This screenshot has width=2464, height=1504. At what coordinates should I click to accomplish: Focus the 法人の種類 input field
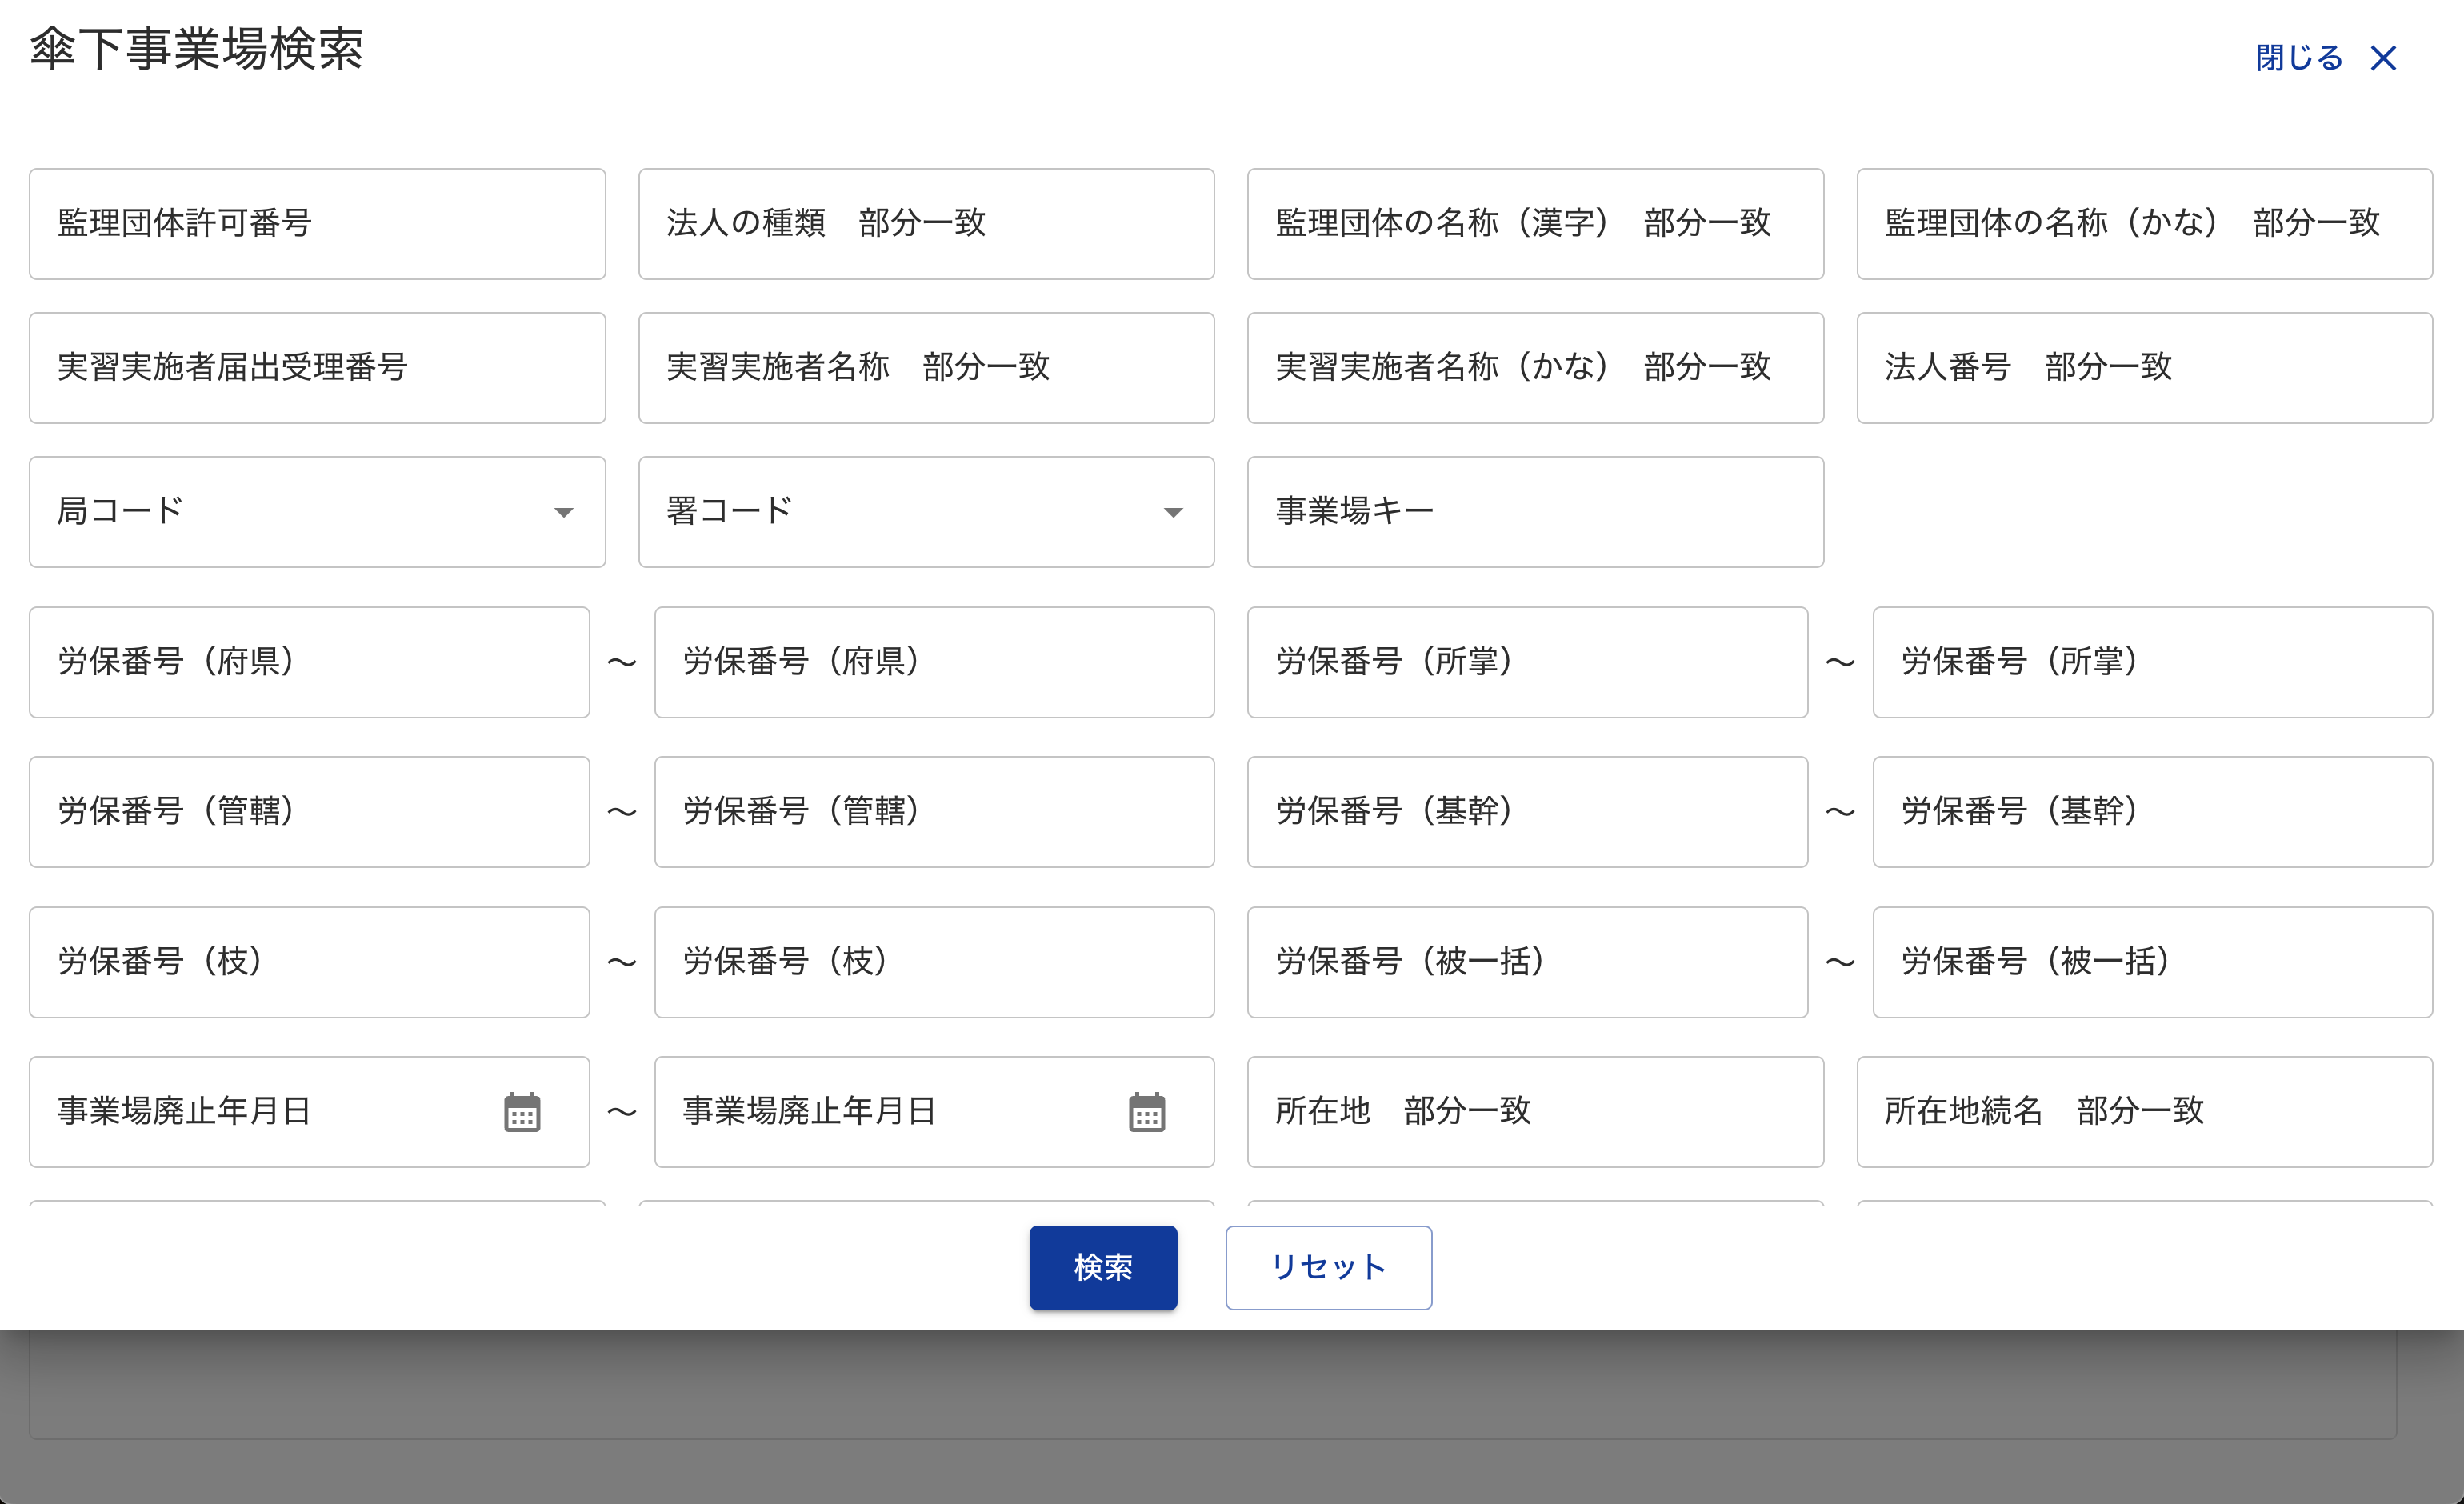926,224
